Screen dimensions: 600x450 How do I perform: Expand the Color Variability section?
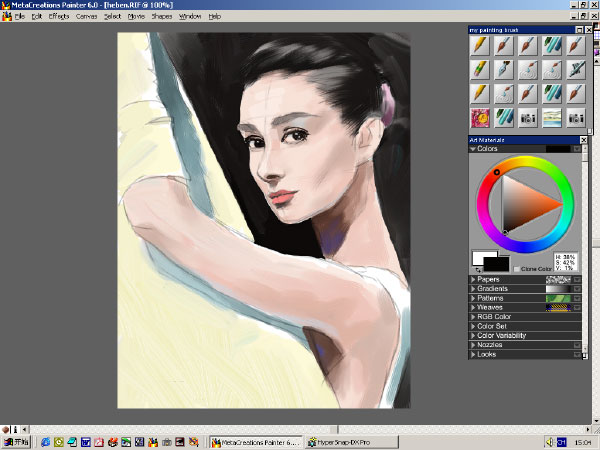point(473,336)
